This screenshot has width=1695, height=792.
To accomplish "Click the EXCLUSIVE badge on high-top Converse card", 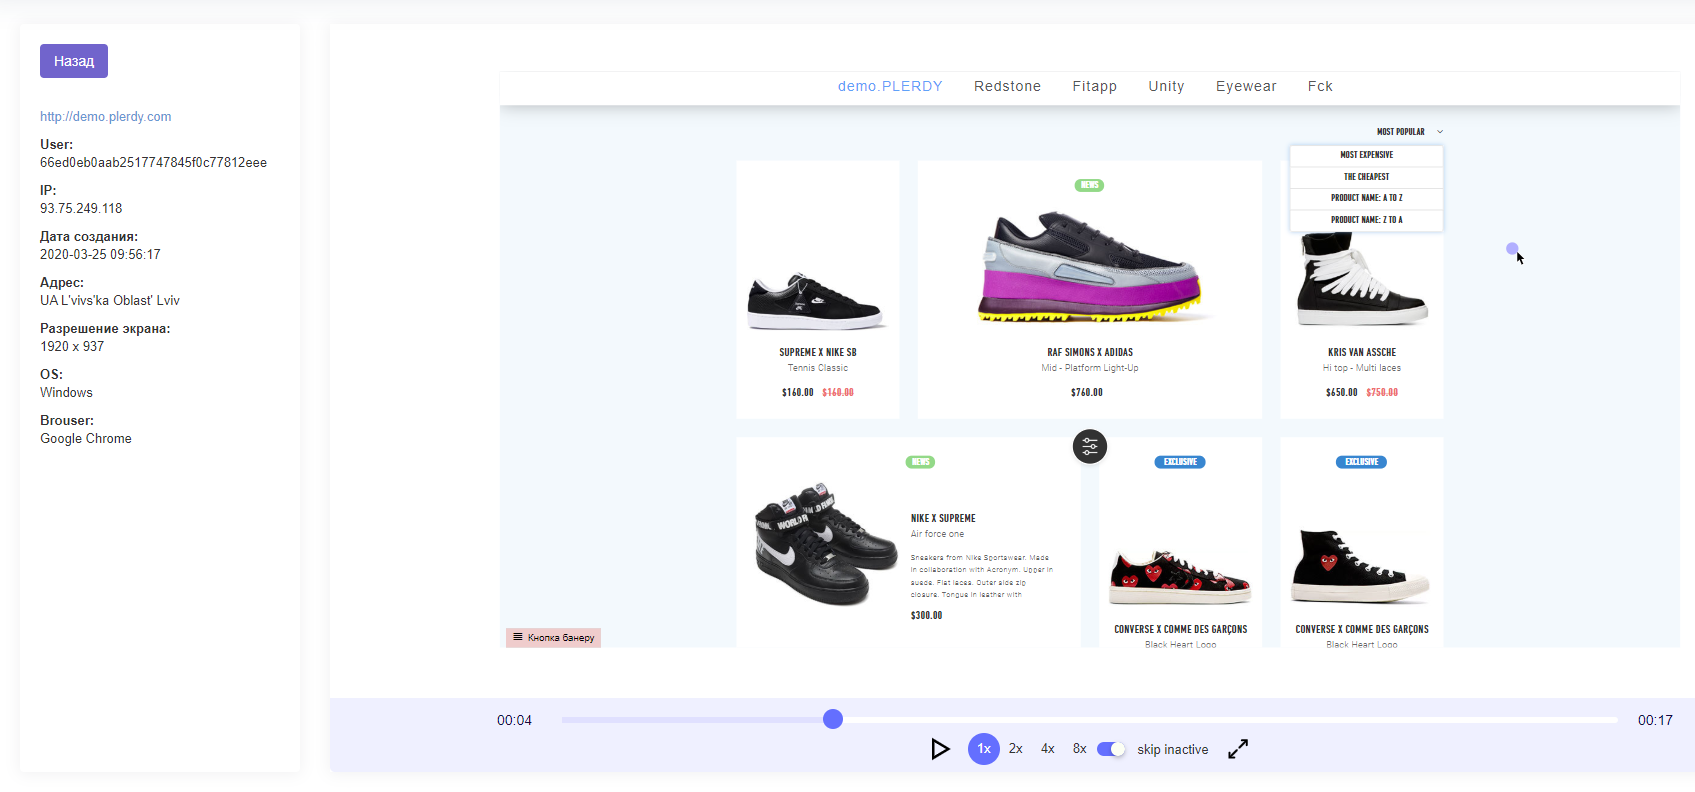I will [x=1361, y=462].
